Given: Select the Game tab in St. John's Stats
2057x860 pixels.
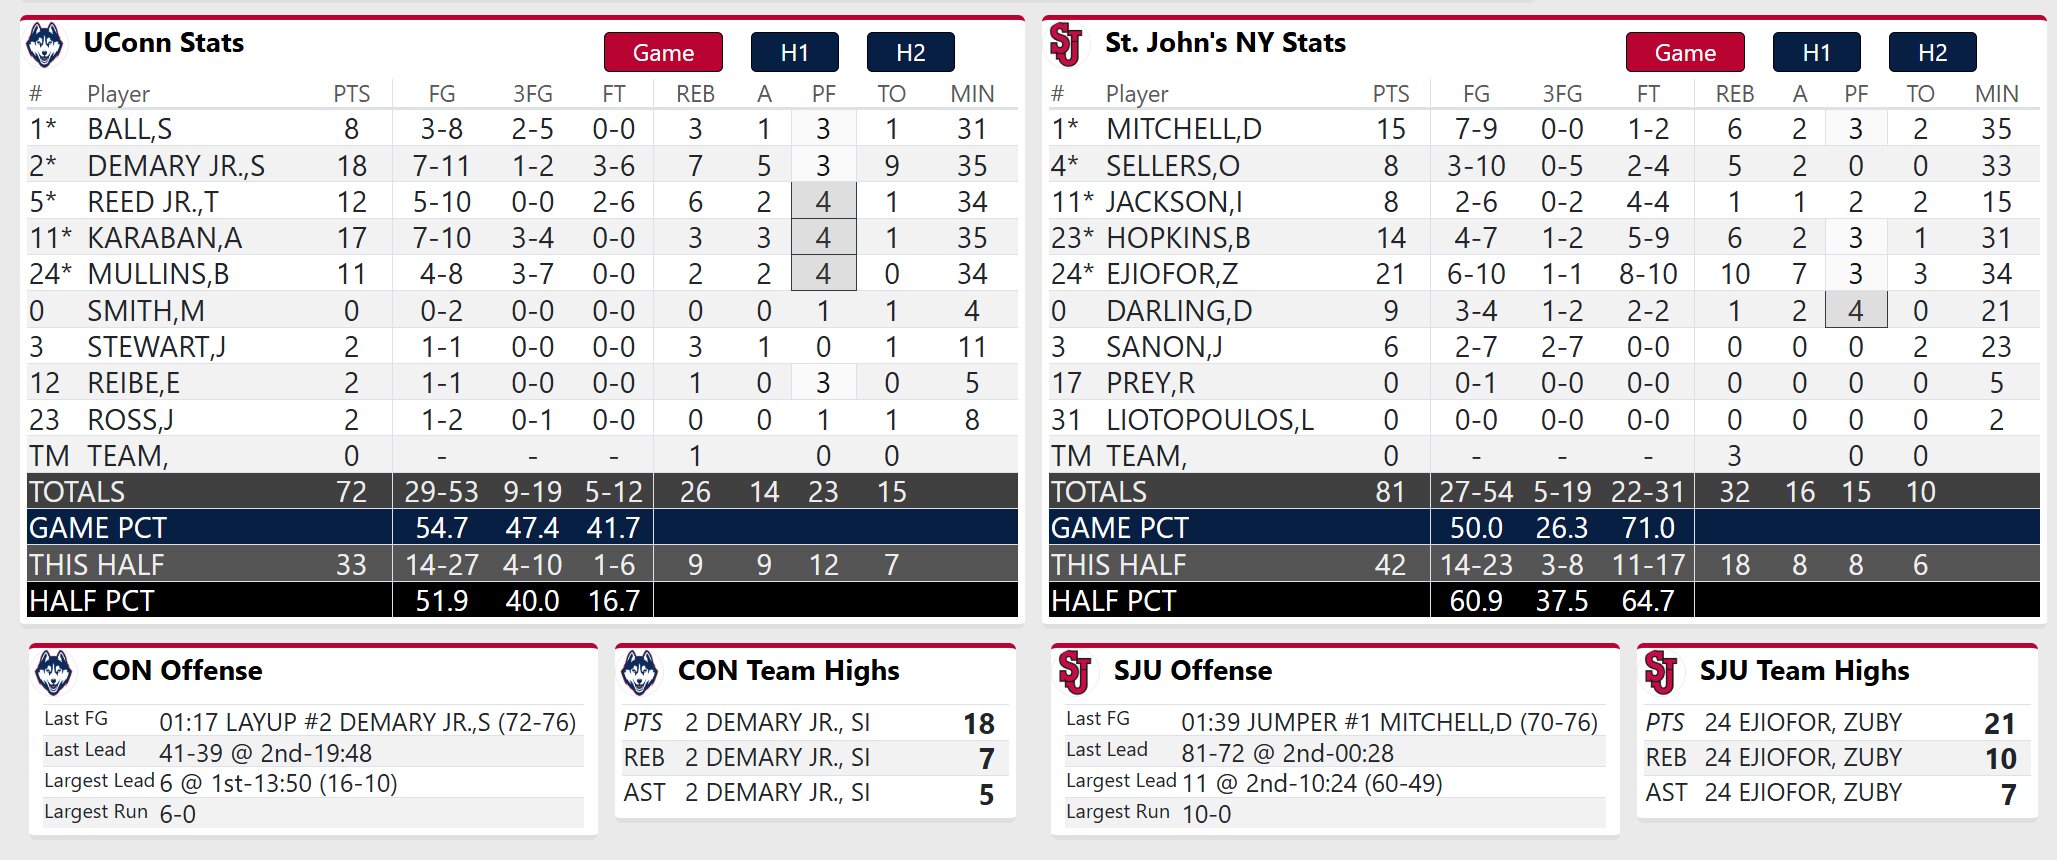Looking at the screenshot, I should 1685,53.
